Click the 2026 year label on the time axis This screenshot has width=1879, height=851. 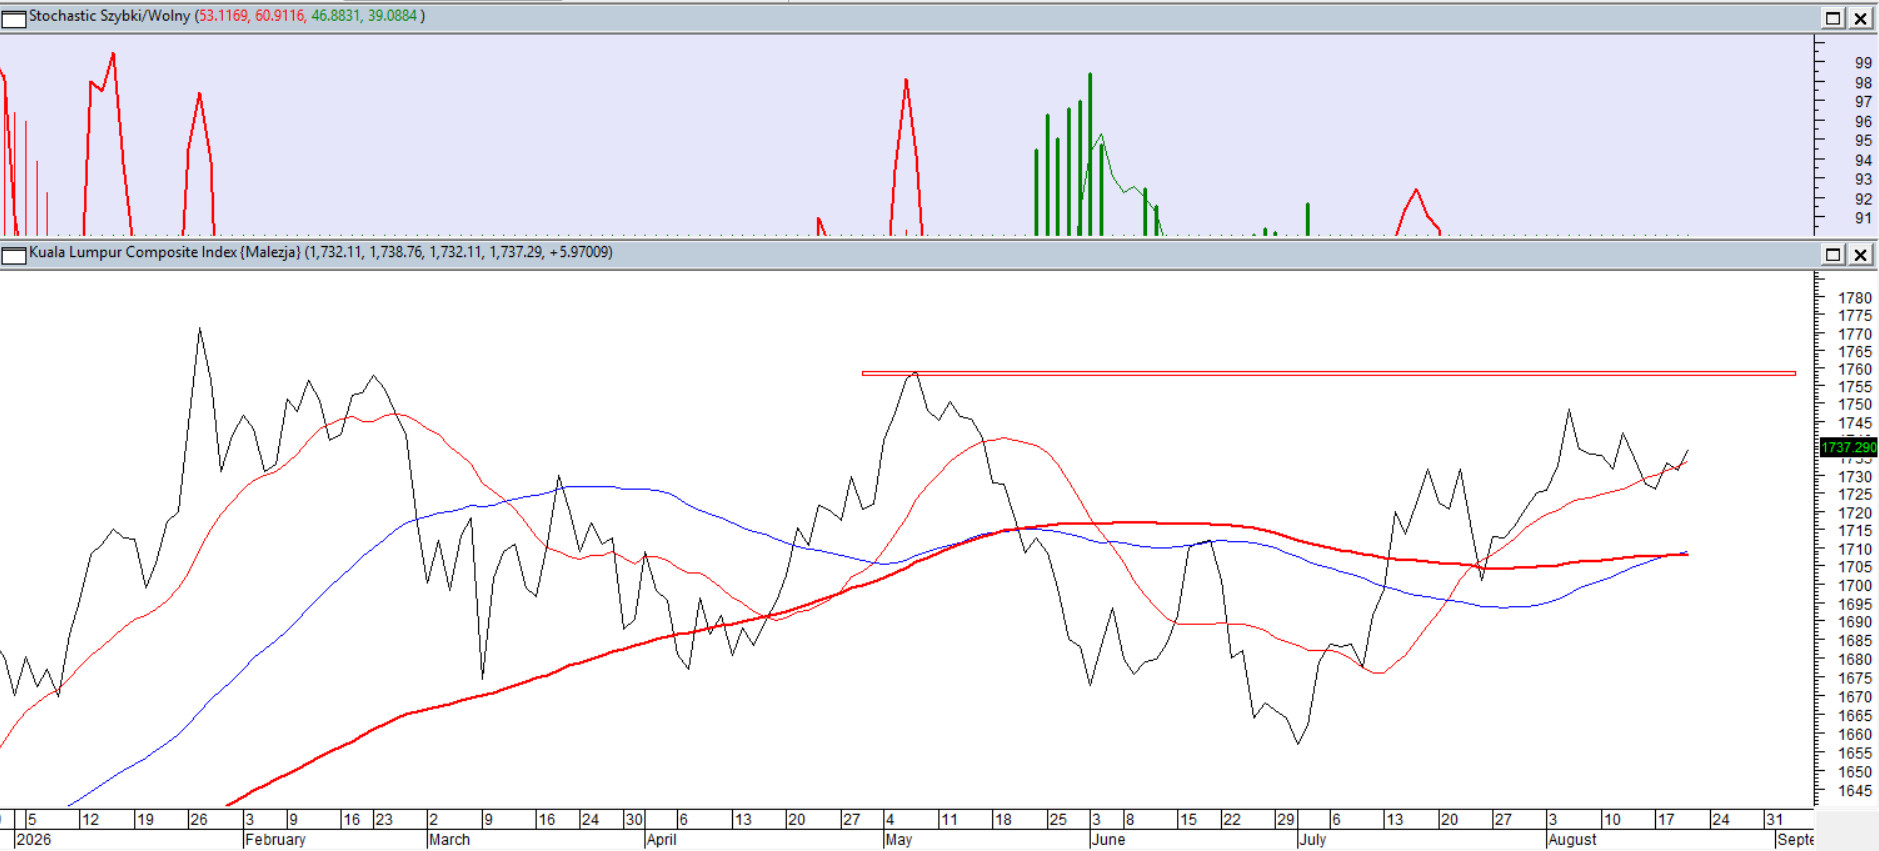[x=34, y=840]
